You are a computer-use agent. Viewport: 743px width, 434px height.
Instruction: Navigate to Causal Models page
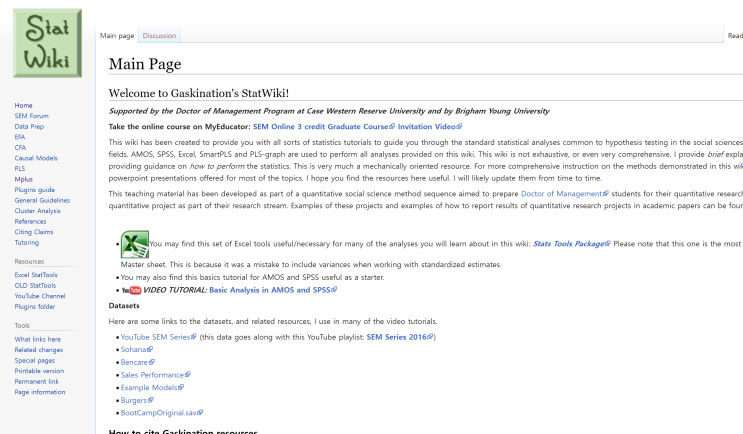[36, 158]
